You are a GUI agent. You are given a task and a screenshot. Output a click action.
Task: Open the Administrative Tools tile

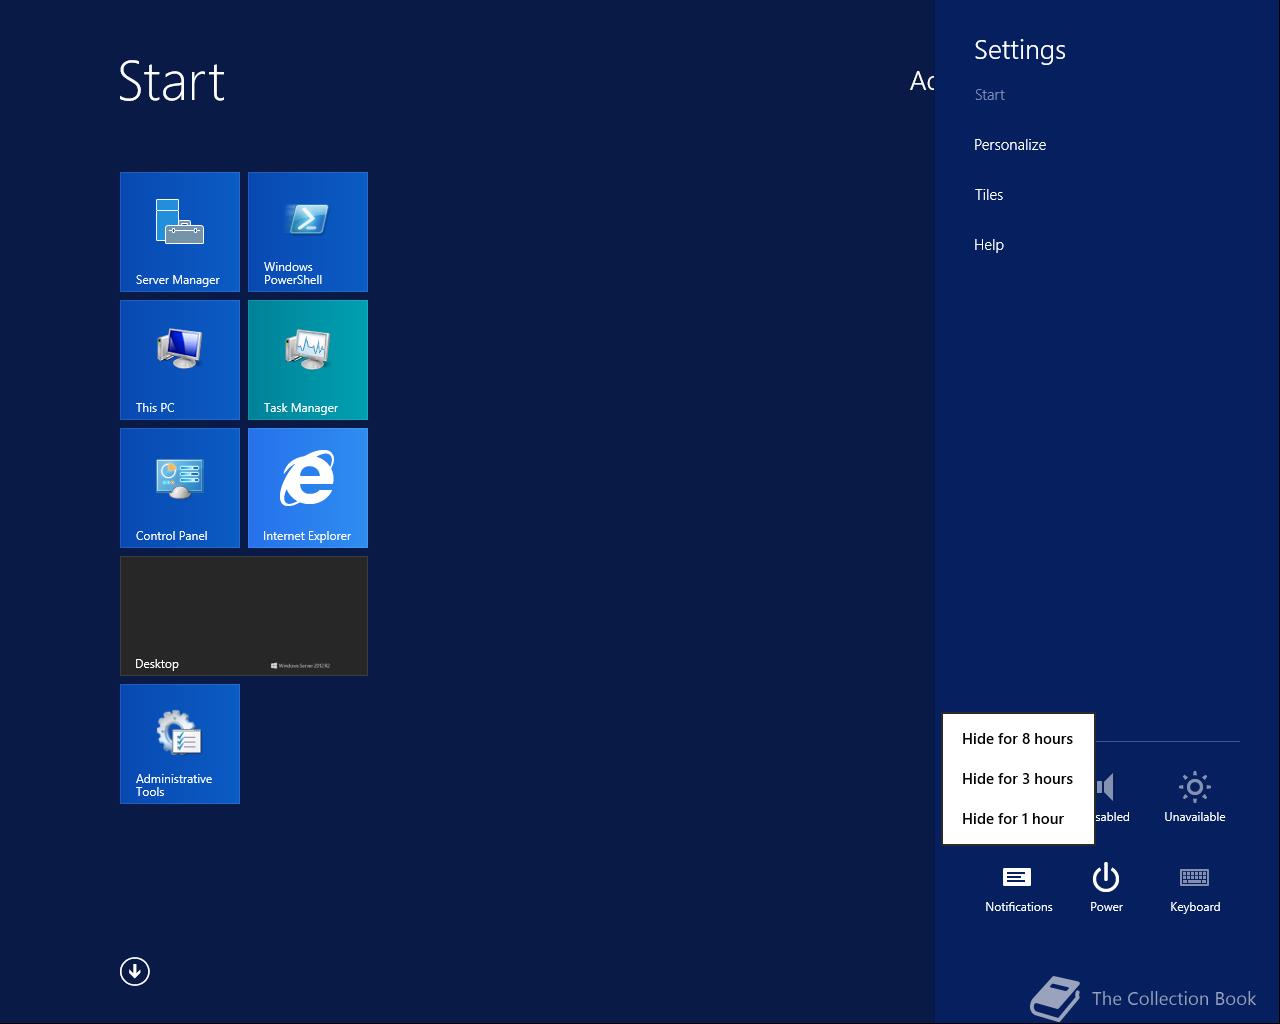tap(180, 744)
